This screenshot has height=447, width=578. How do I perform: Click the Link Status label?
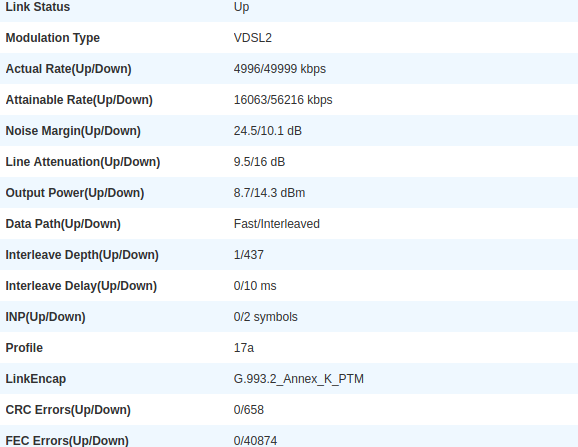point(38,7)
